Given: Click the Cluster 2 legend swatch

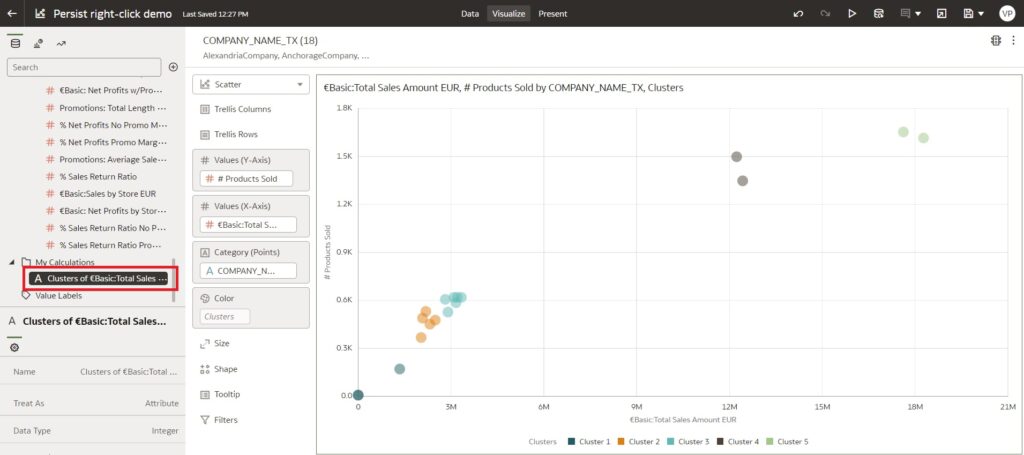Looking at the screenshot, I should pyautogui.click(x=620, y=442).
